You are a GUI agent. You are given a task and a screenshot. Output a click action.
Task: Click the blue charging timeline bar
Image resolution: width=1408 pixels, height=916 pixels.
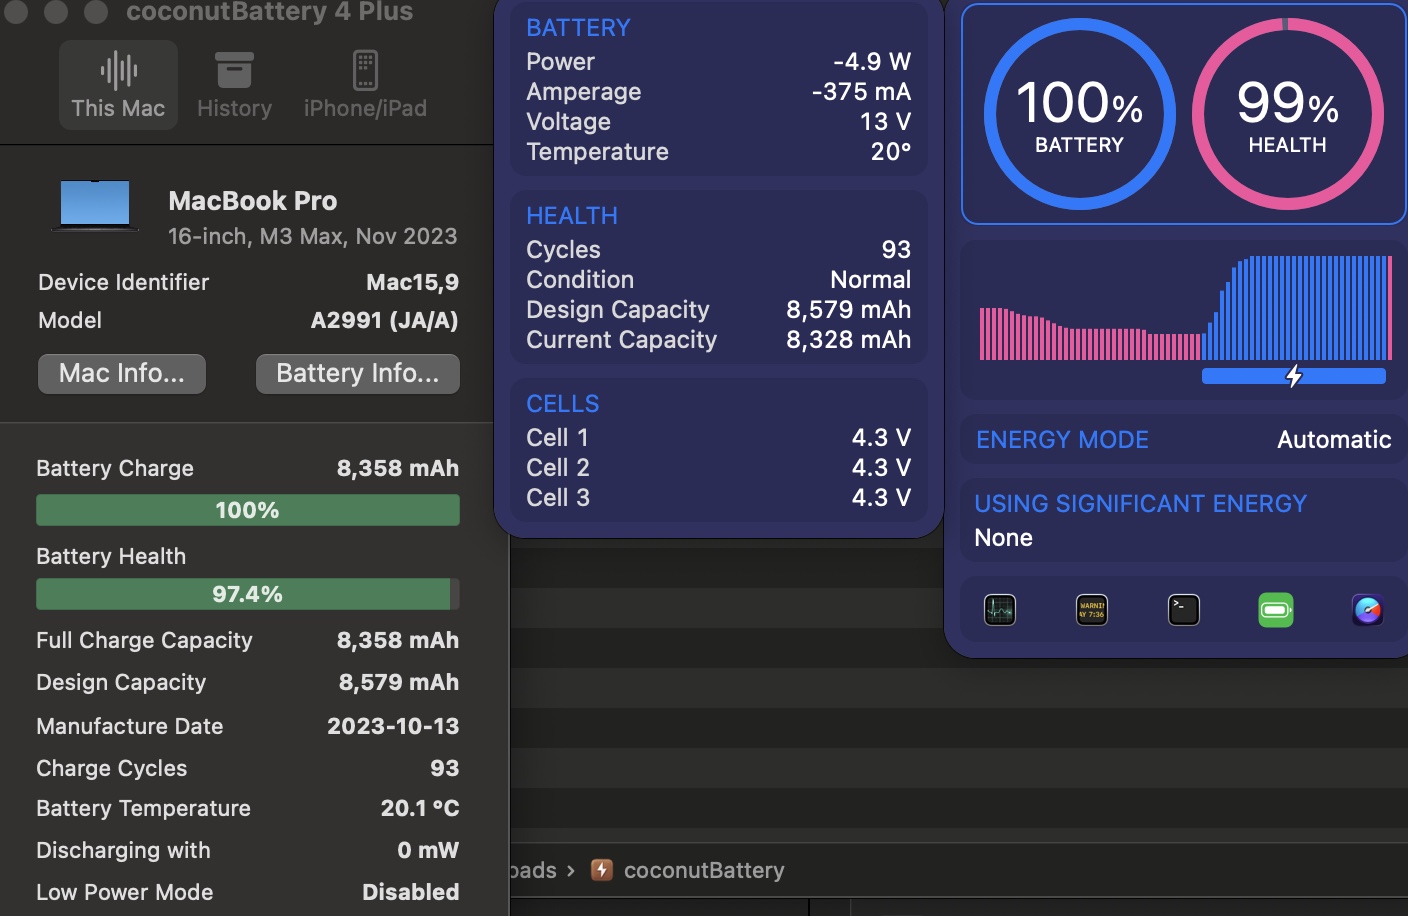[1294, 376]
